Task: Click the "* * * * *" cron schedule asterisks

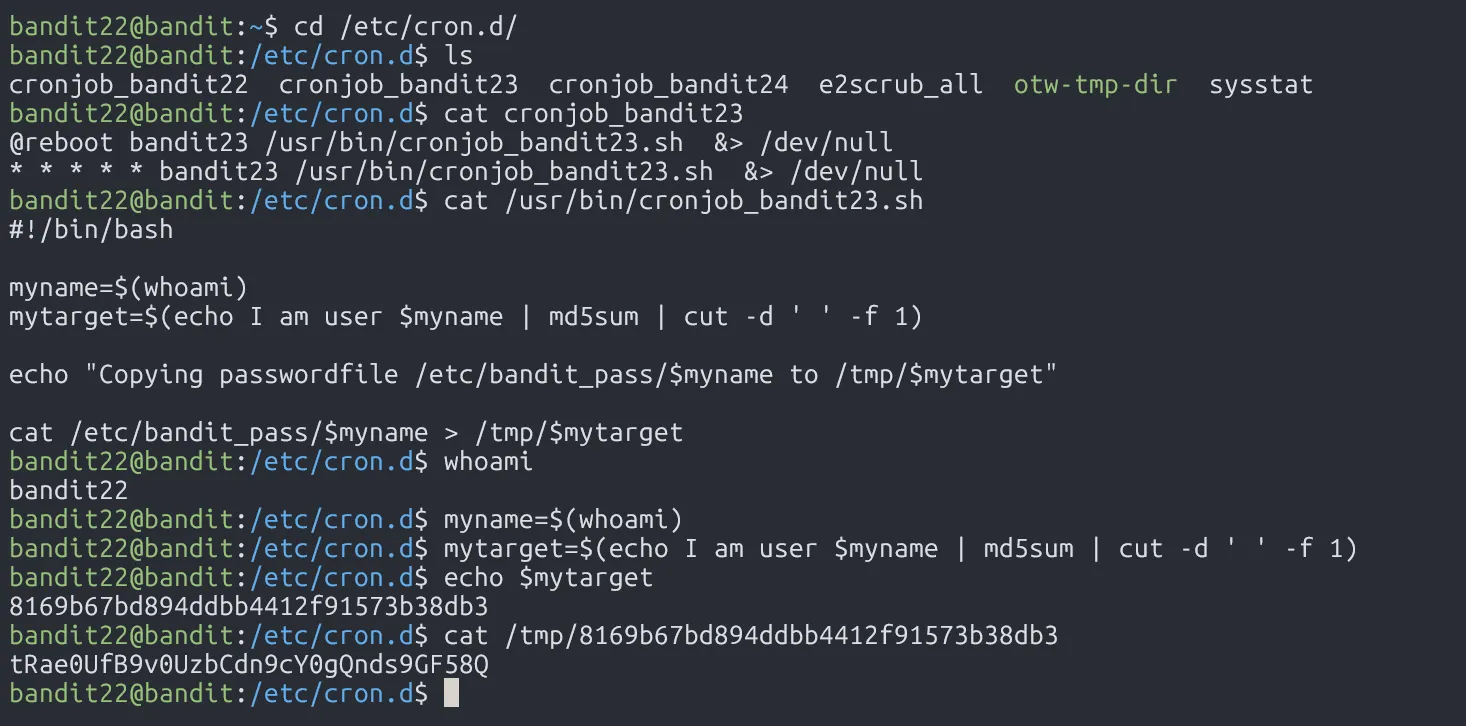Action: click(69, 171)
